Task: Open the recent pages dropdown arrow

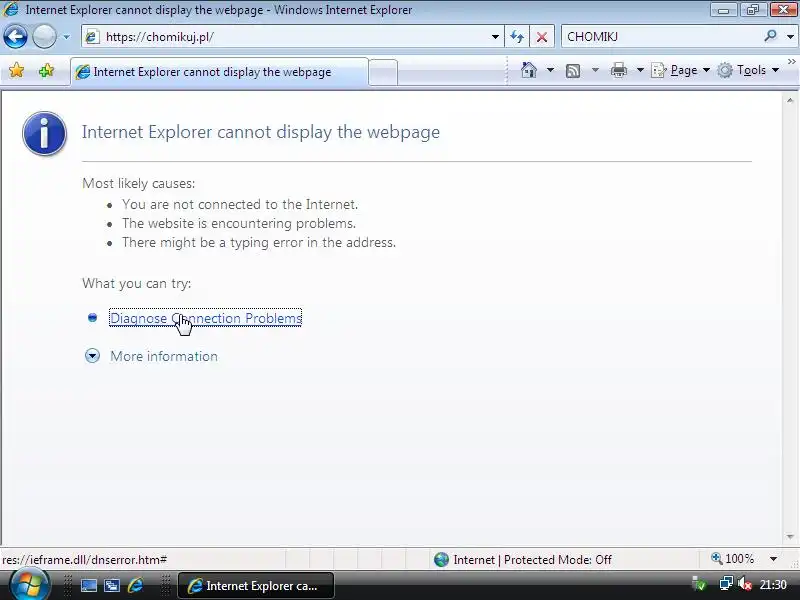Action: (66, 37)
